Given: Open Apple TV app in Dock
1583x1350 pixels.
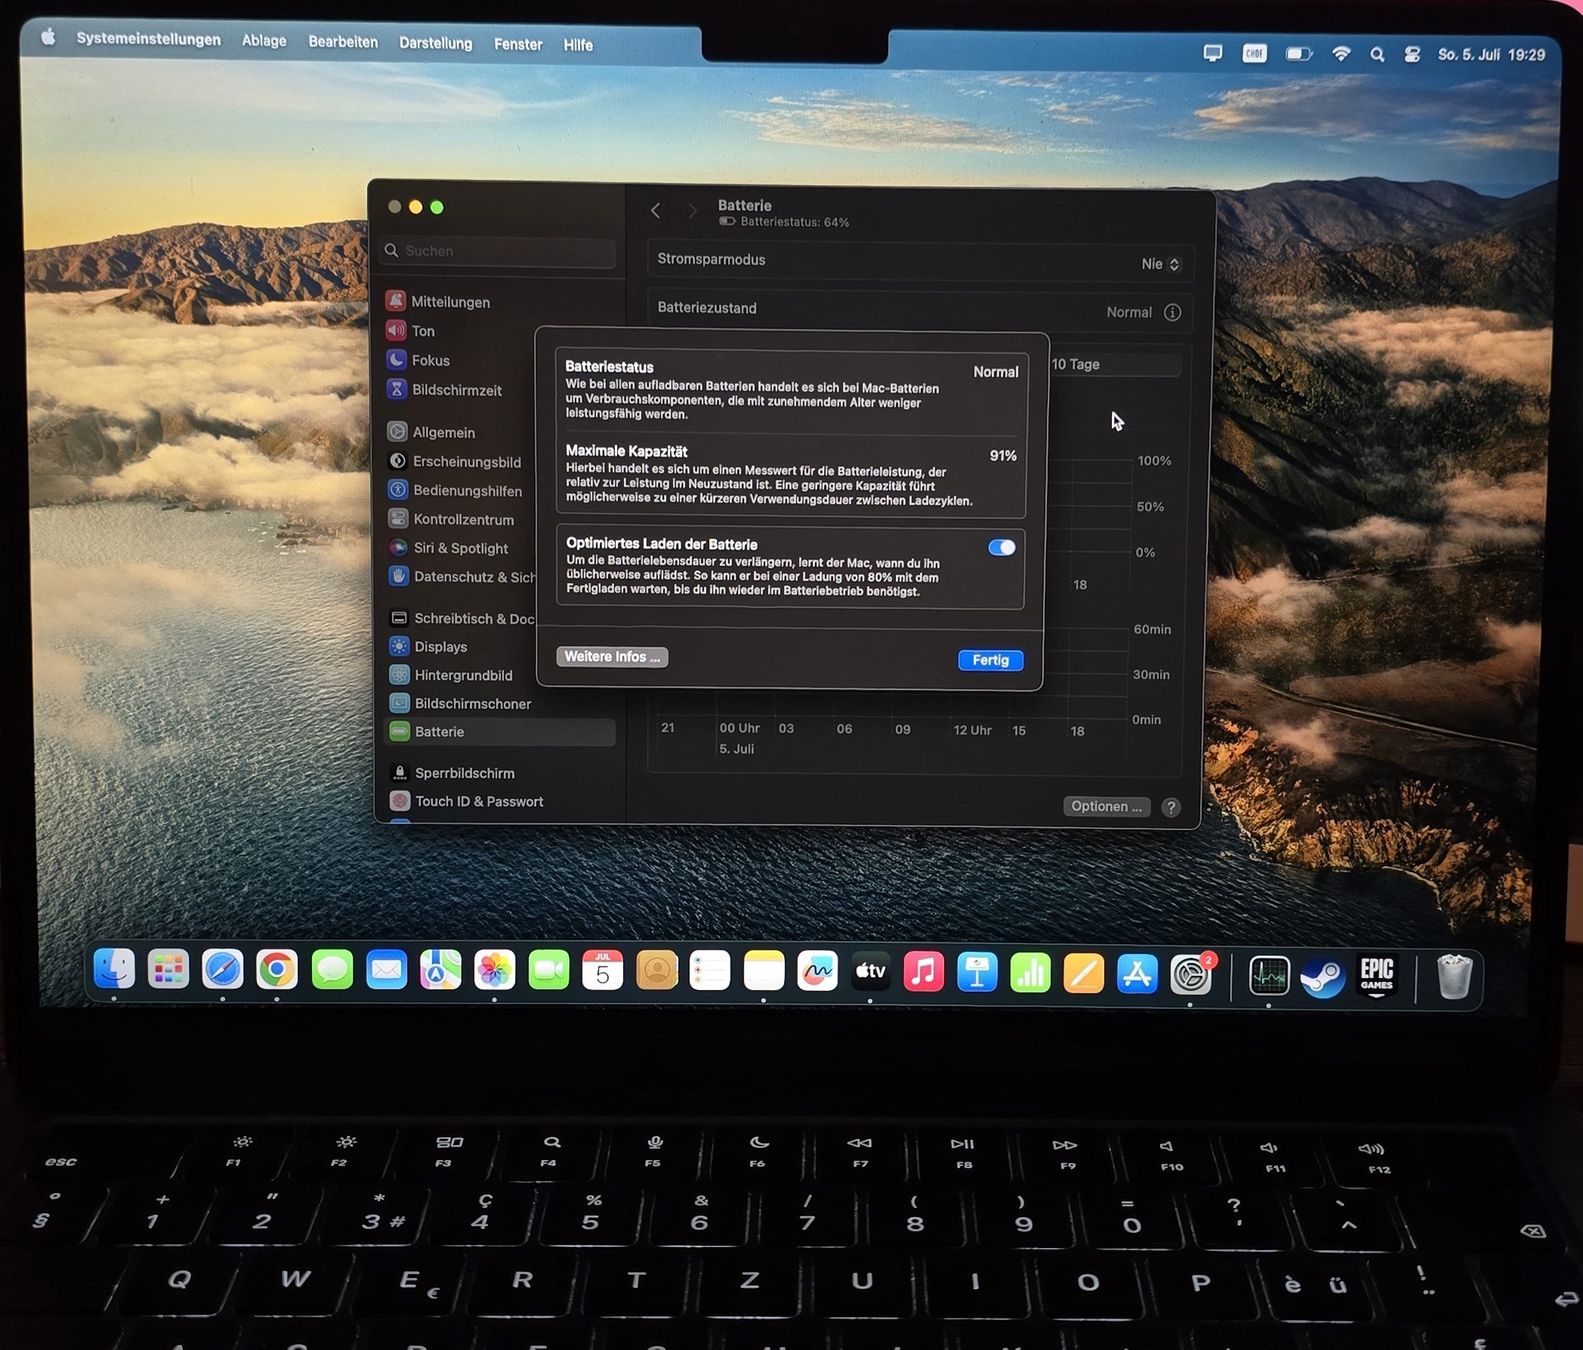Looking at the screenshot, I should pos(870,970).
